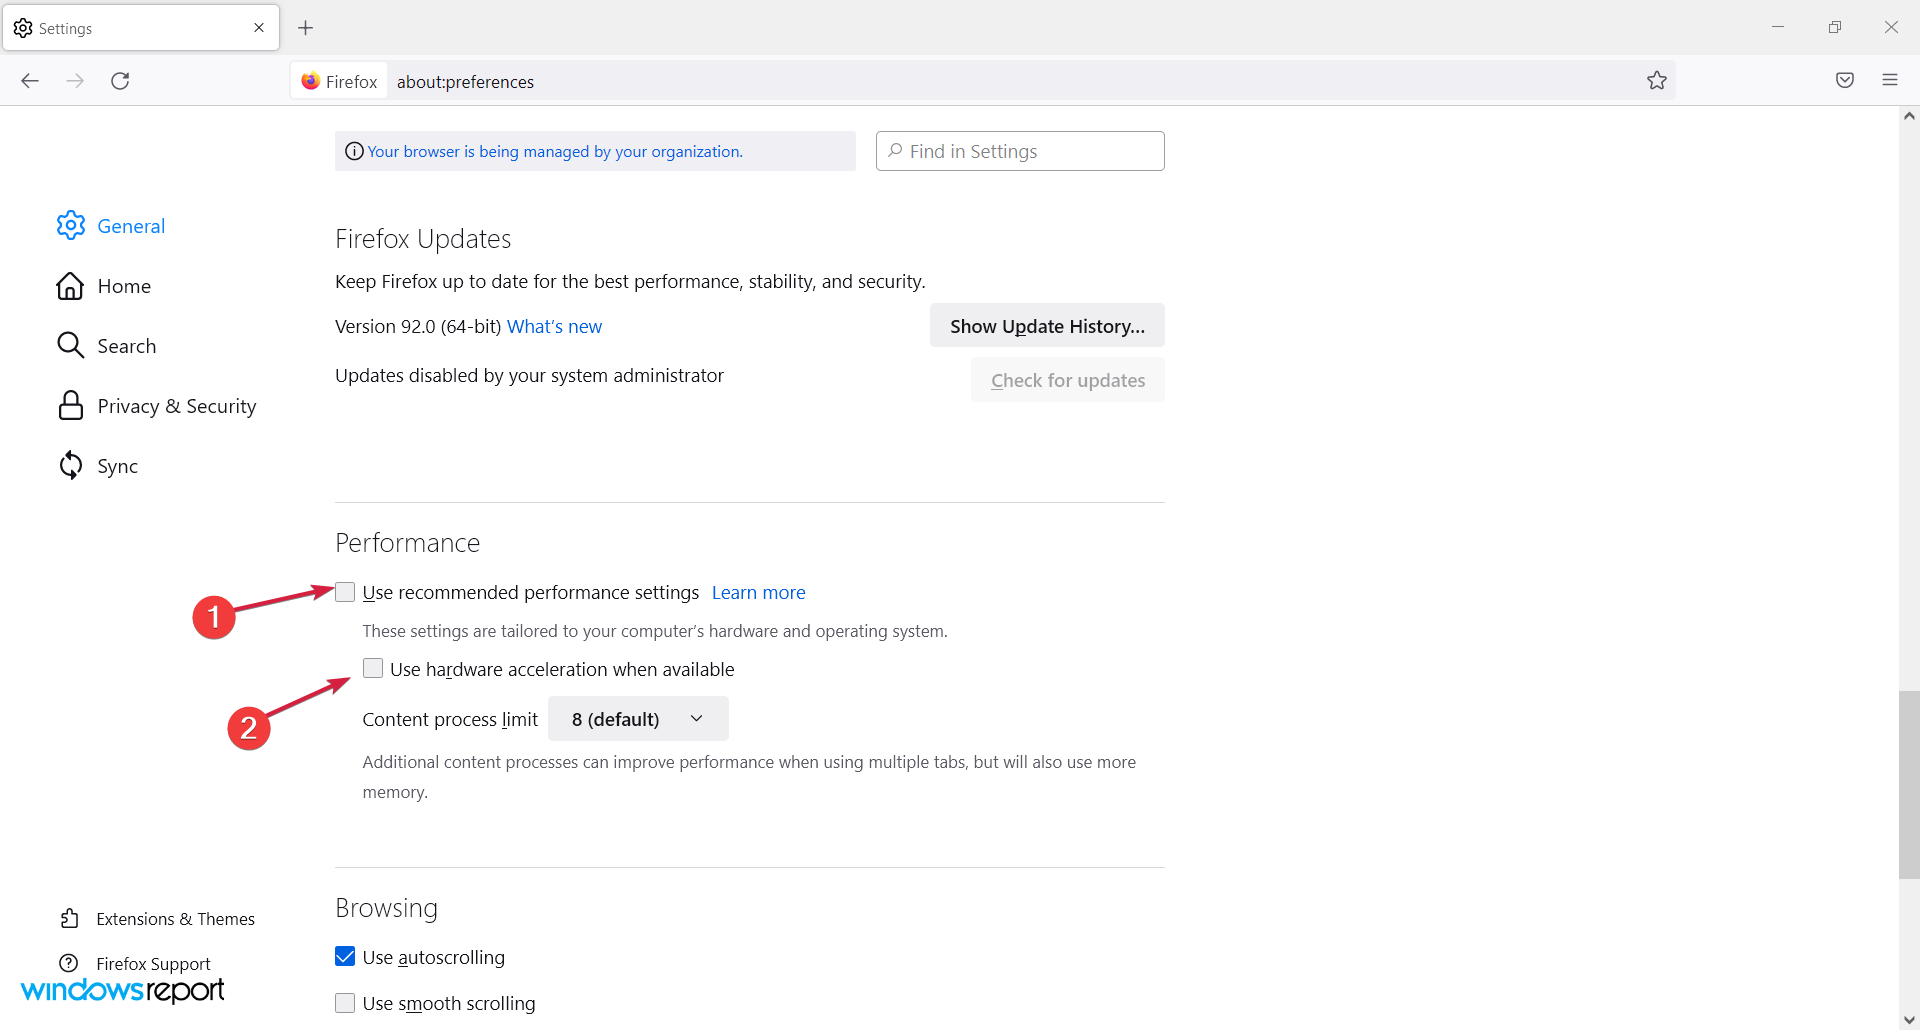This screenshot has height=1030, width=1920.
Task: Click the Firefox Support question mark icon
Action: click(69, 963)
